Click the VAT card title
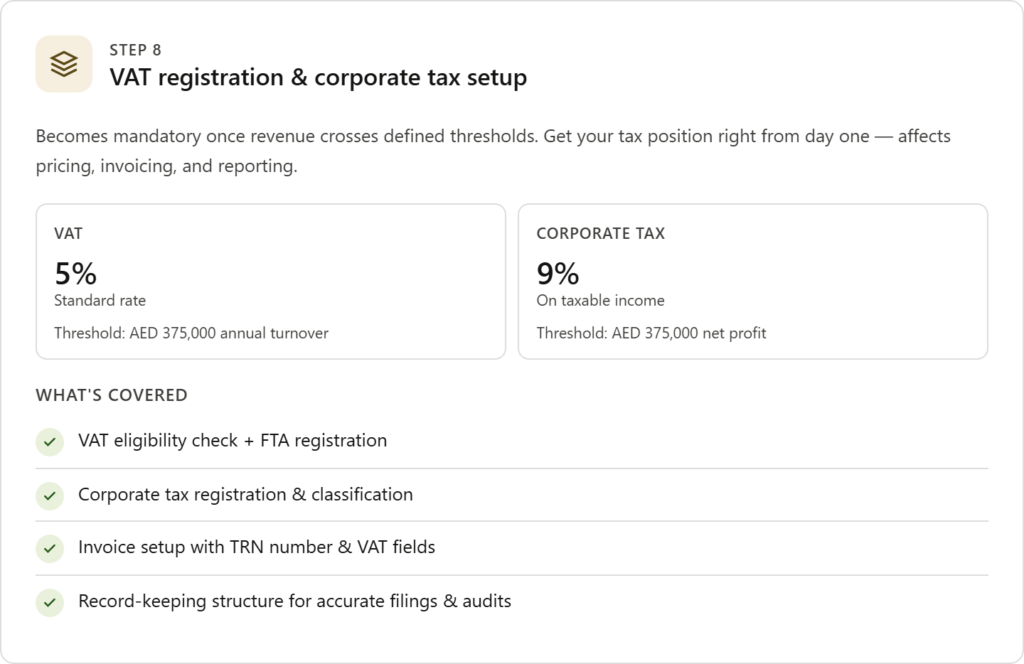 [68, 233]
